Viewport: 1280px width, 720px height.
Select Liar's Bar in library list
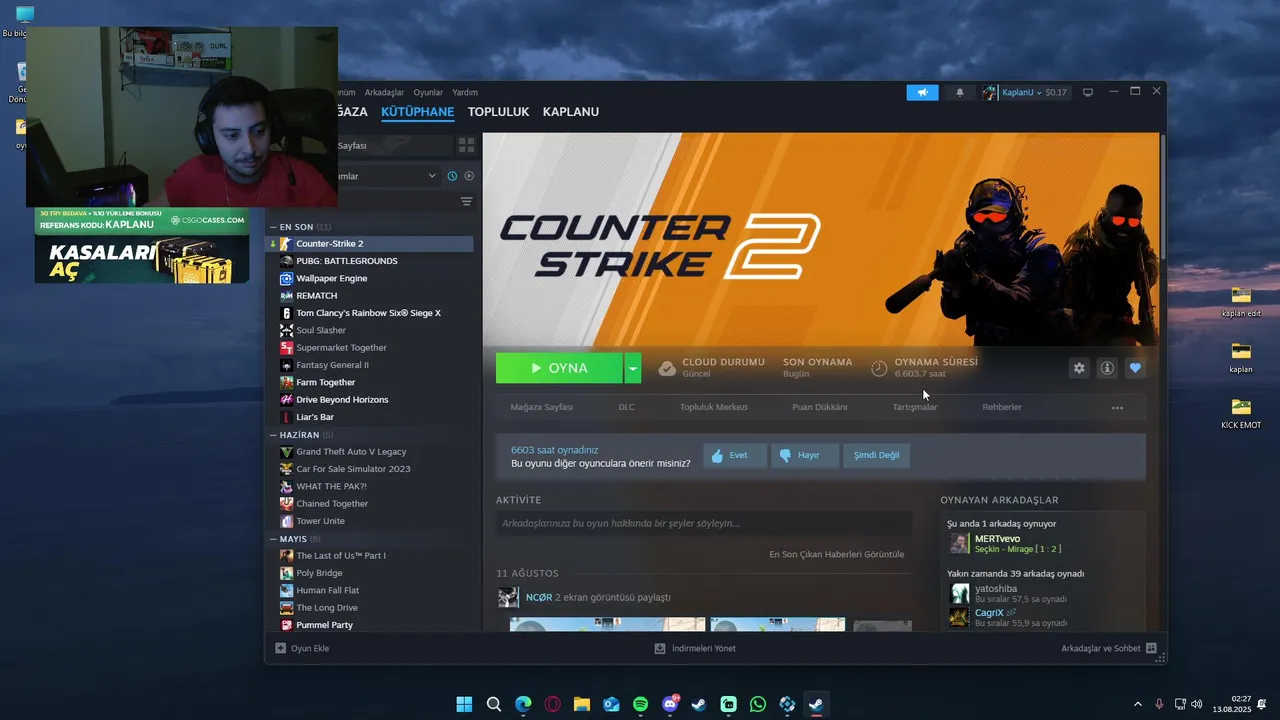371,417
